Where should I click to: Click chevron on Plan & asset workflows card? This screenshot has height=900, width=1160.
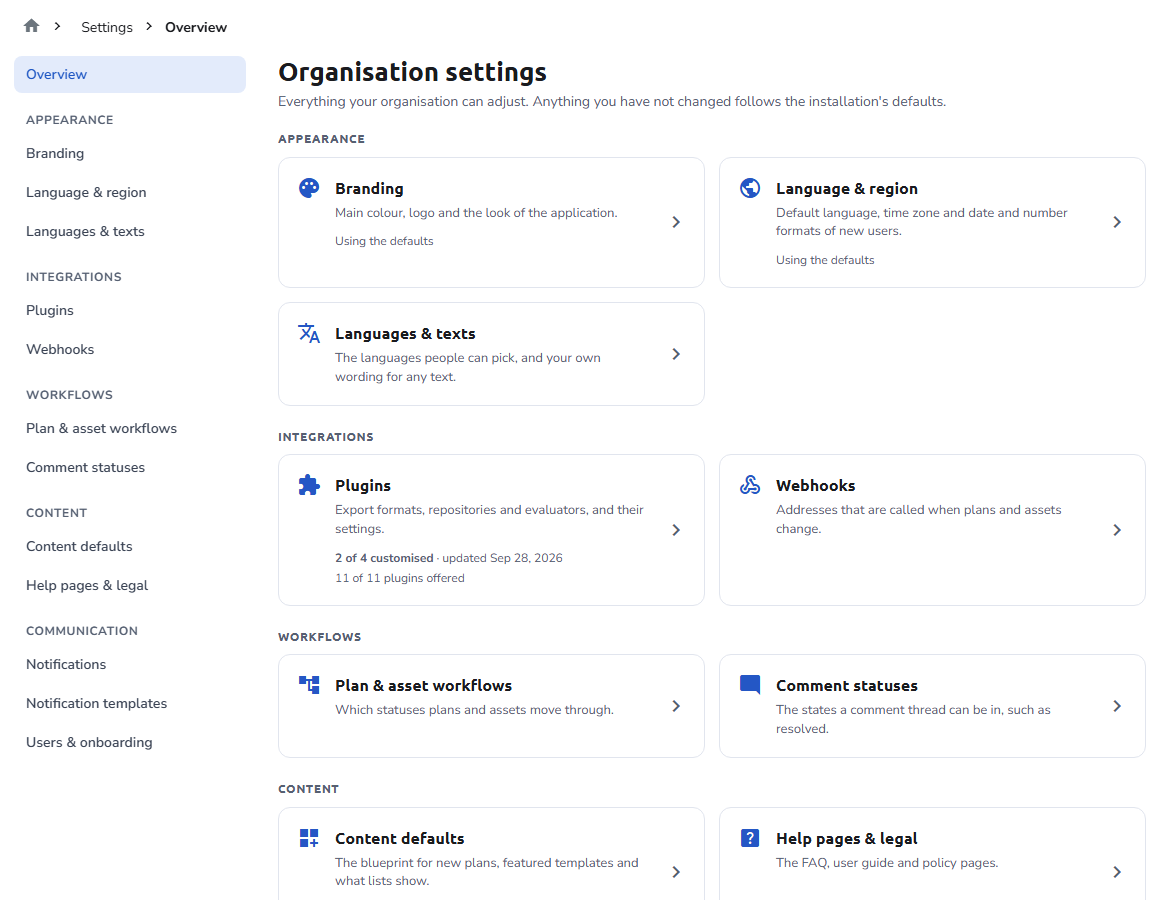[x=675, y=706]
